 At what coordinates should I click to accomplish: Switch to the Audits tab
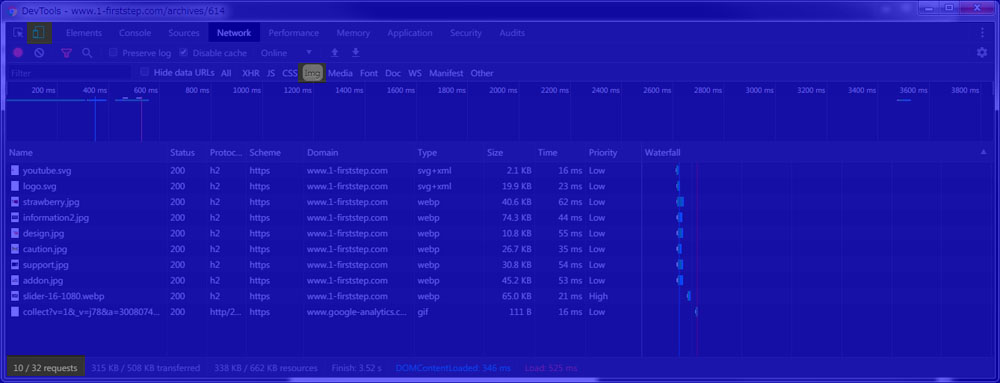(x=512, y=33)
